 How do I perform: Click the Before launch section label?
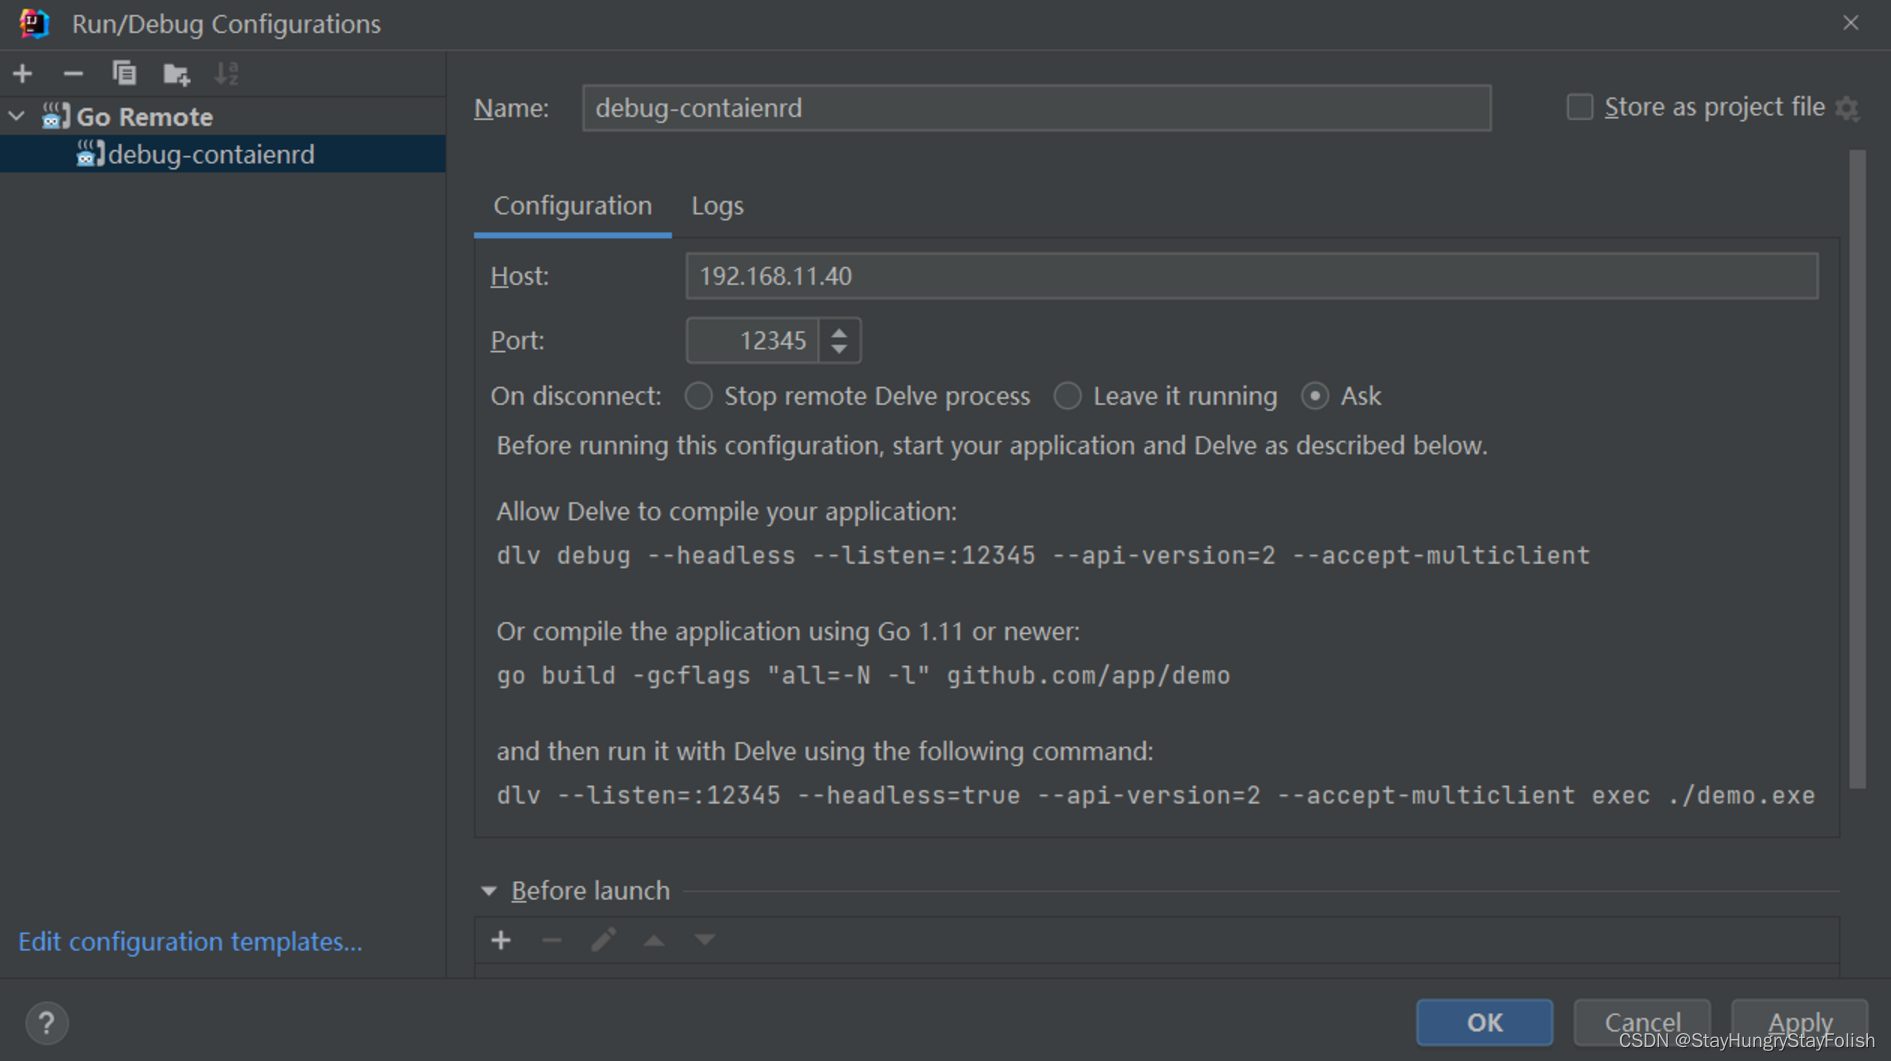590,890
